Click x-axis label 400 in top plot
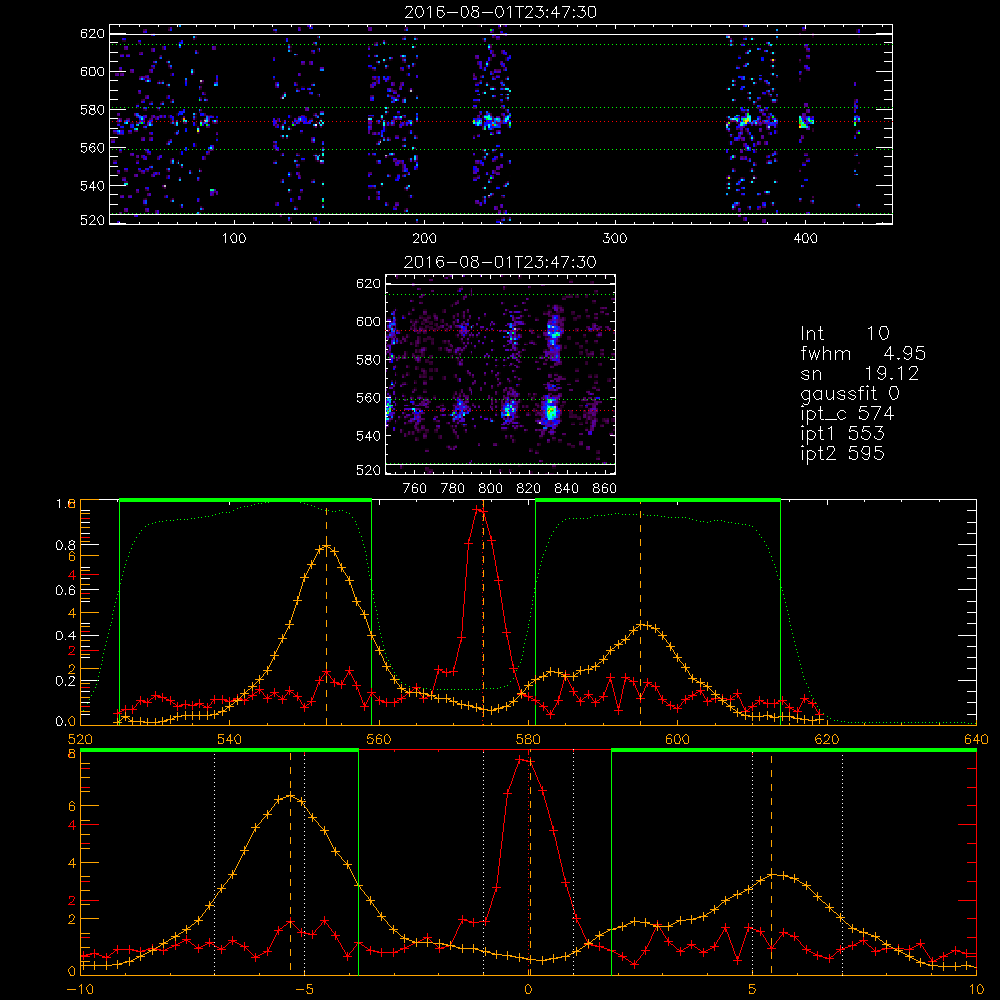Viewport: 1000px width, 1000px height. tap(805, 239)
